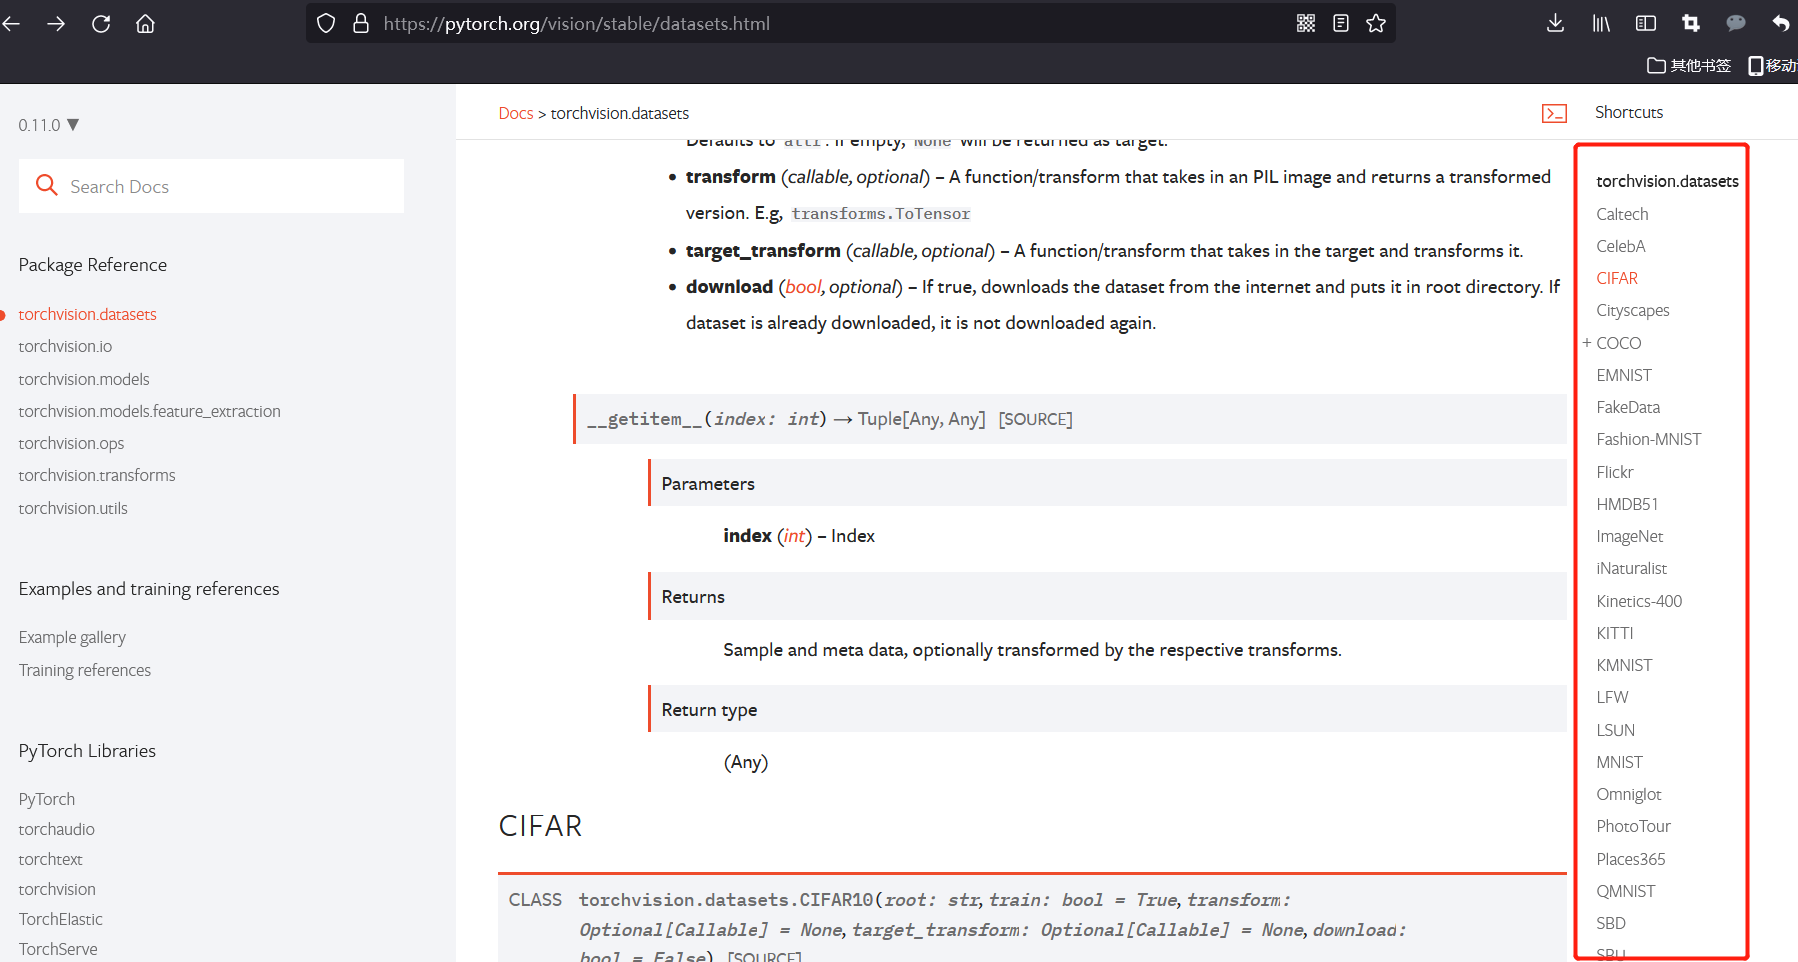
Task: Open the downloads panel
Action: [x=1555, y=23]
